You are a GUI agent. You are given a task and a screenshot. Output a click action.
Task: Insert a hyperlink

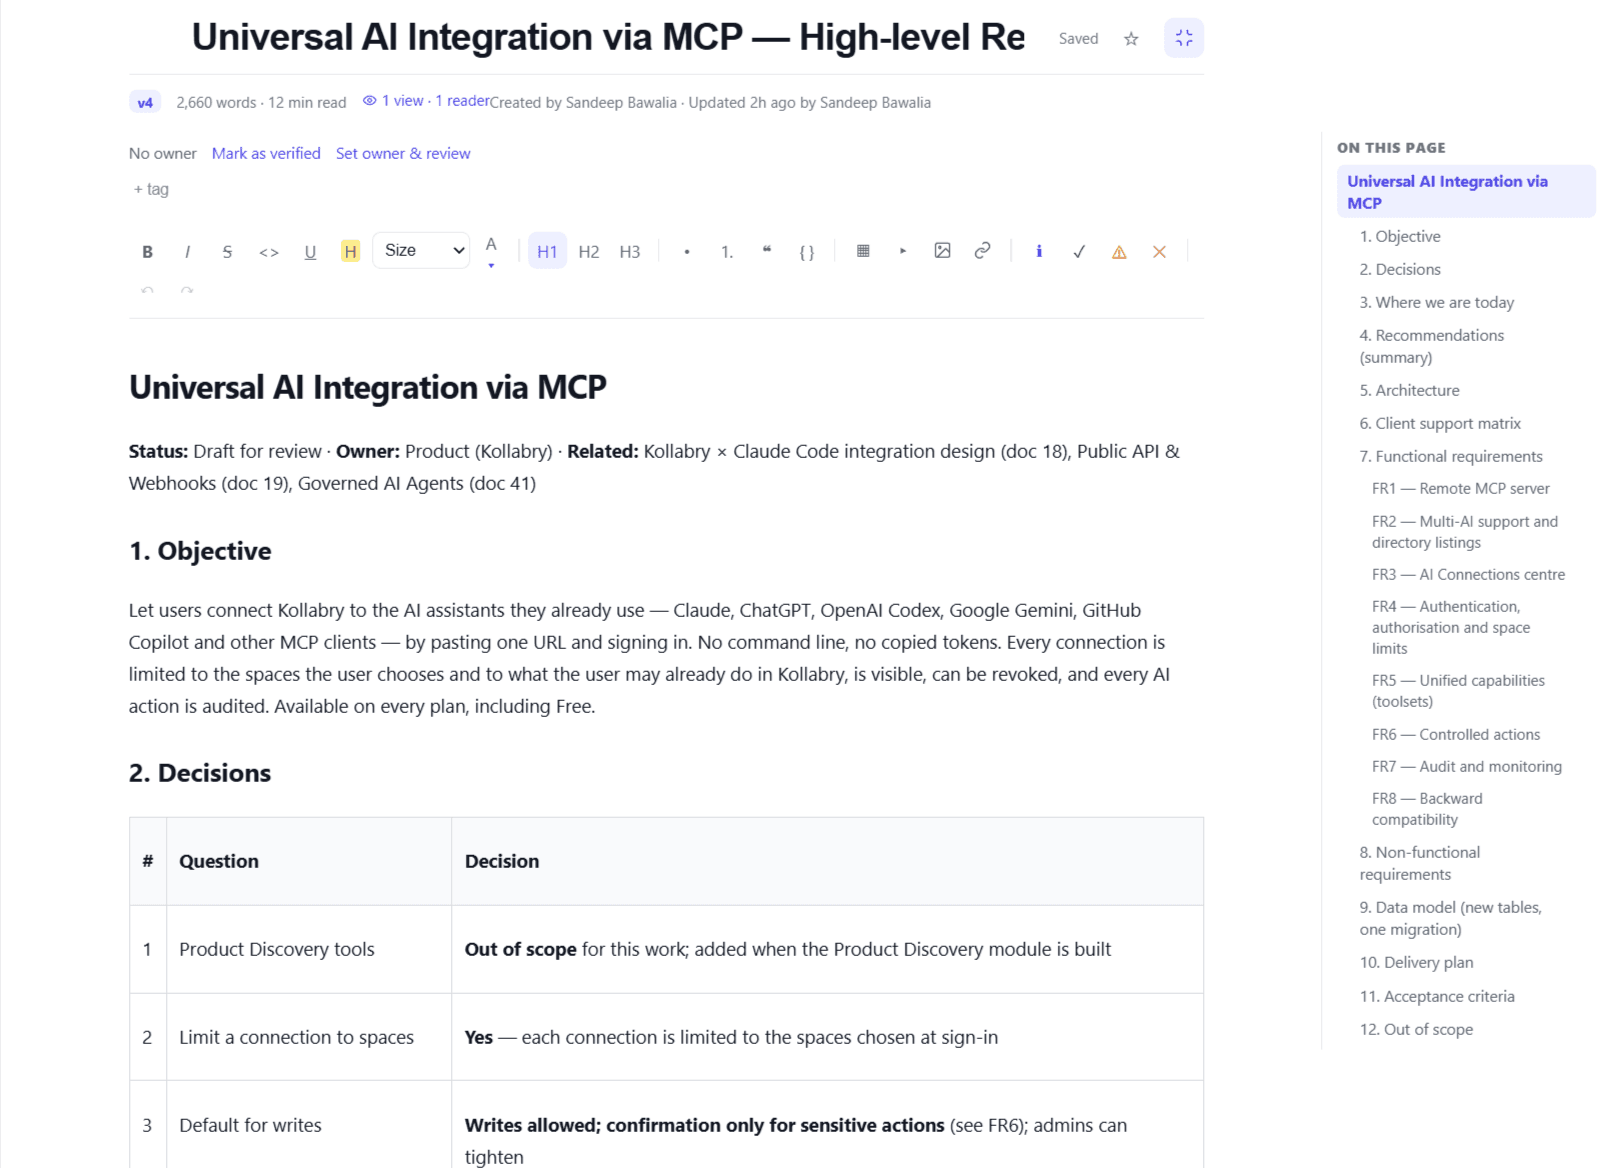coord(982,251)
